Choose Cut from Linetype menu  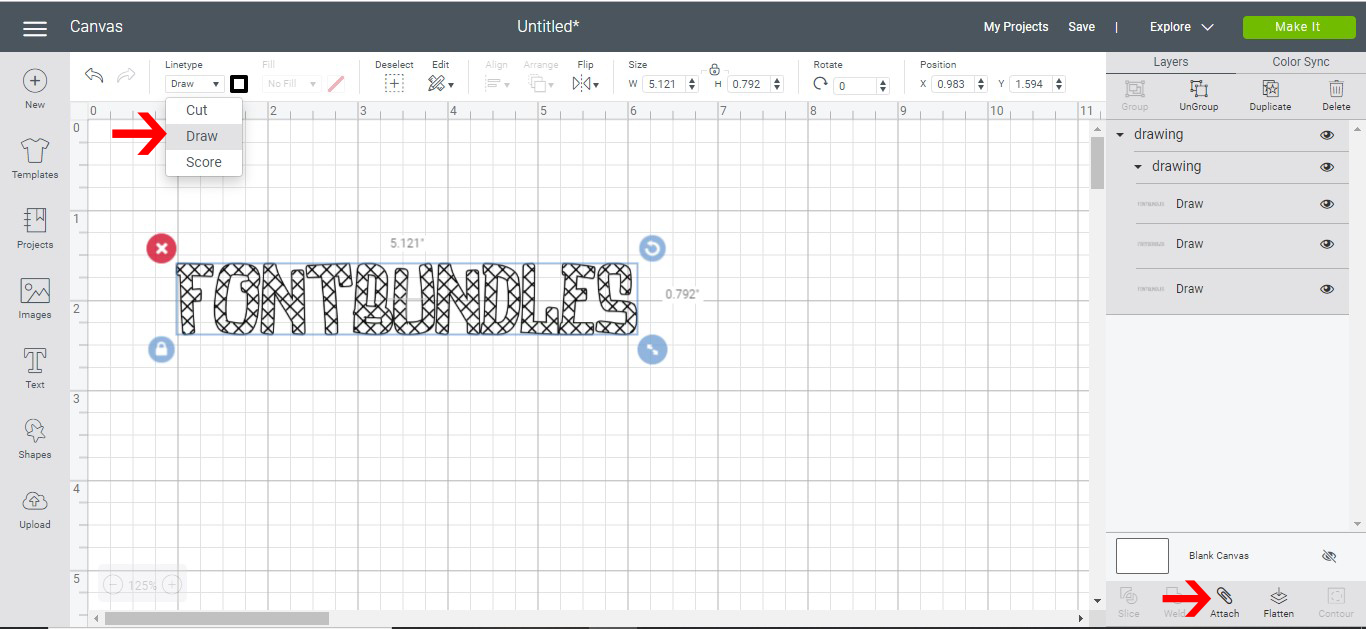click(x=204, y=110)
